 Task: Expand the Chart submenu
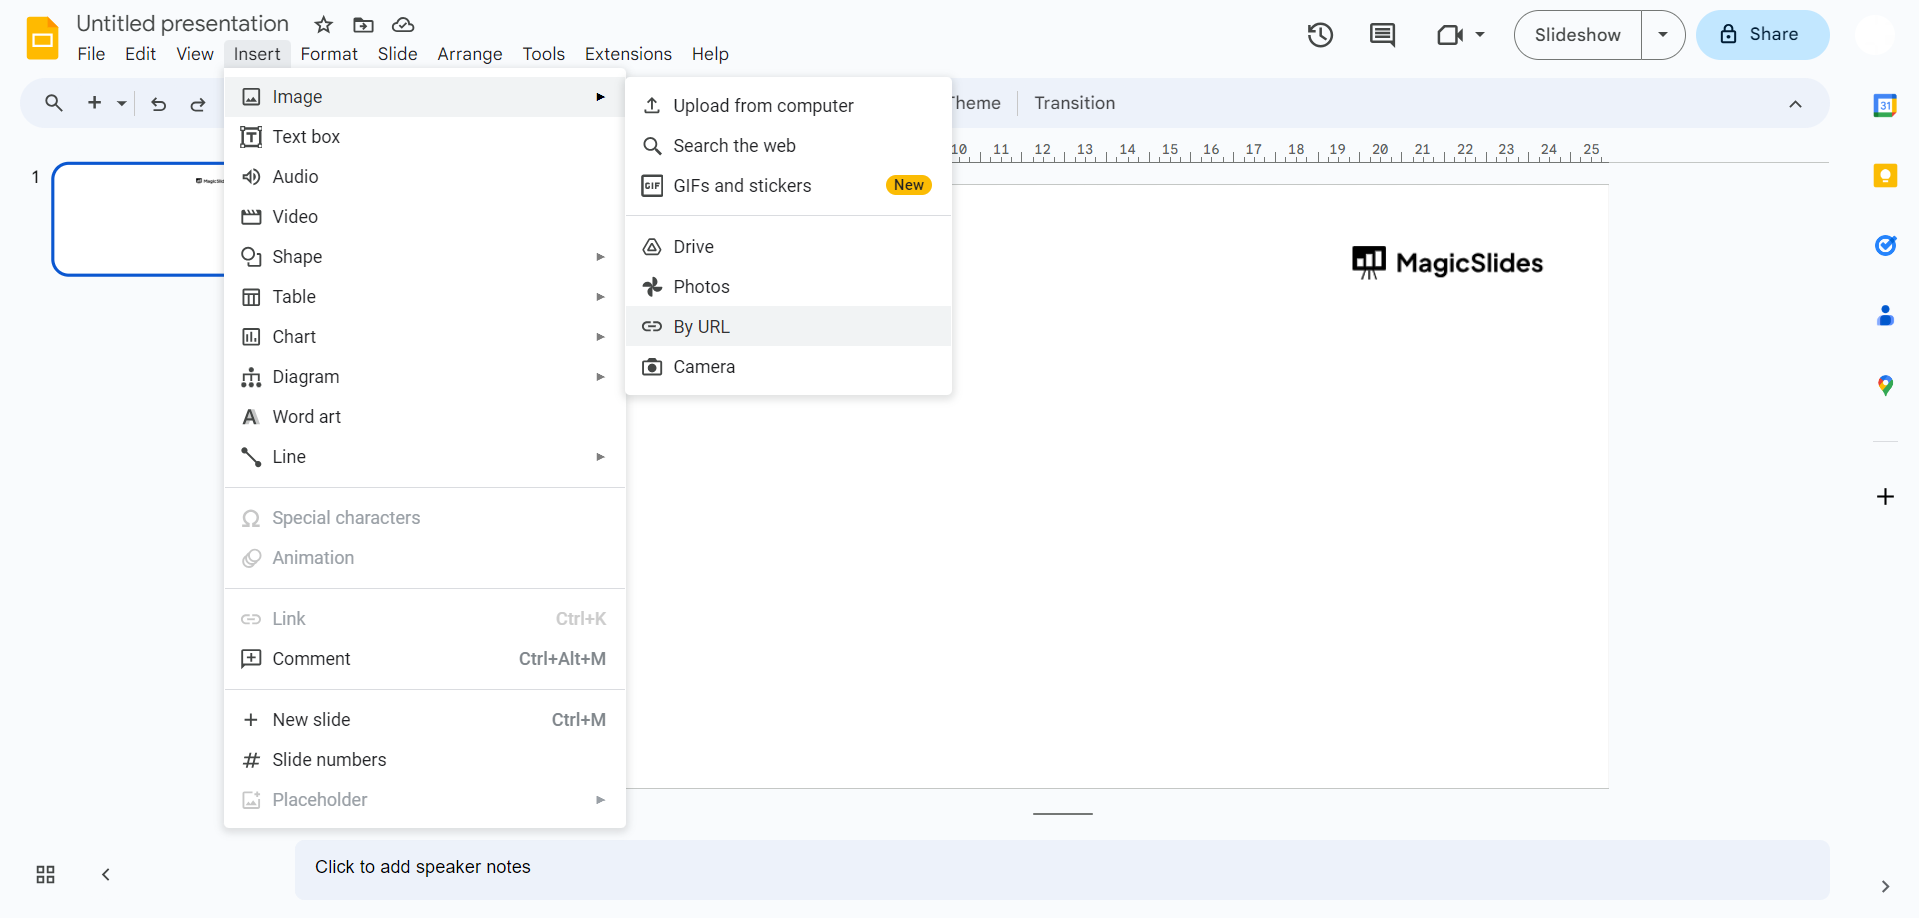[x=425, y=337]
